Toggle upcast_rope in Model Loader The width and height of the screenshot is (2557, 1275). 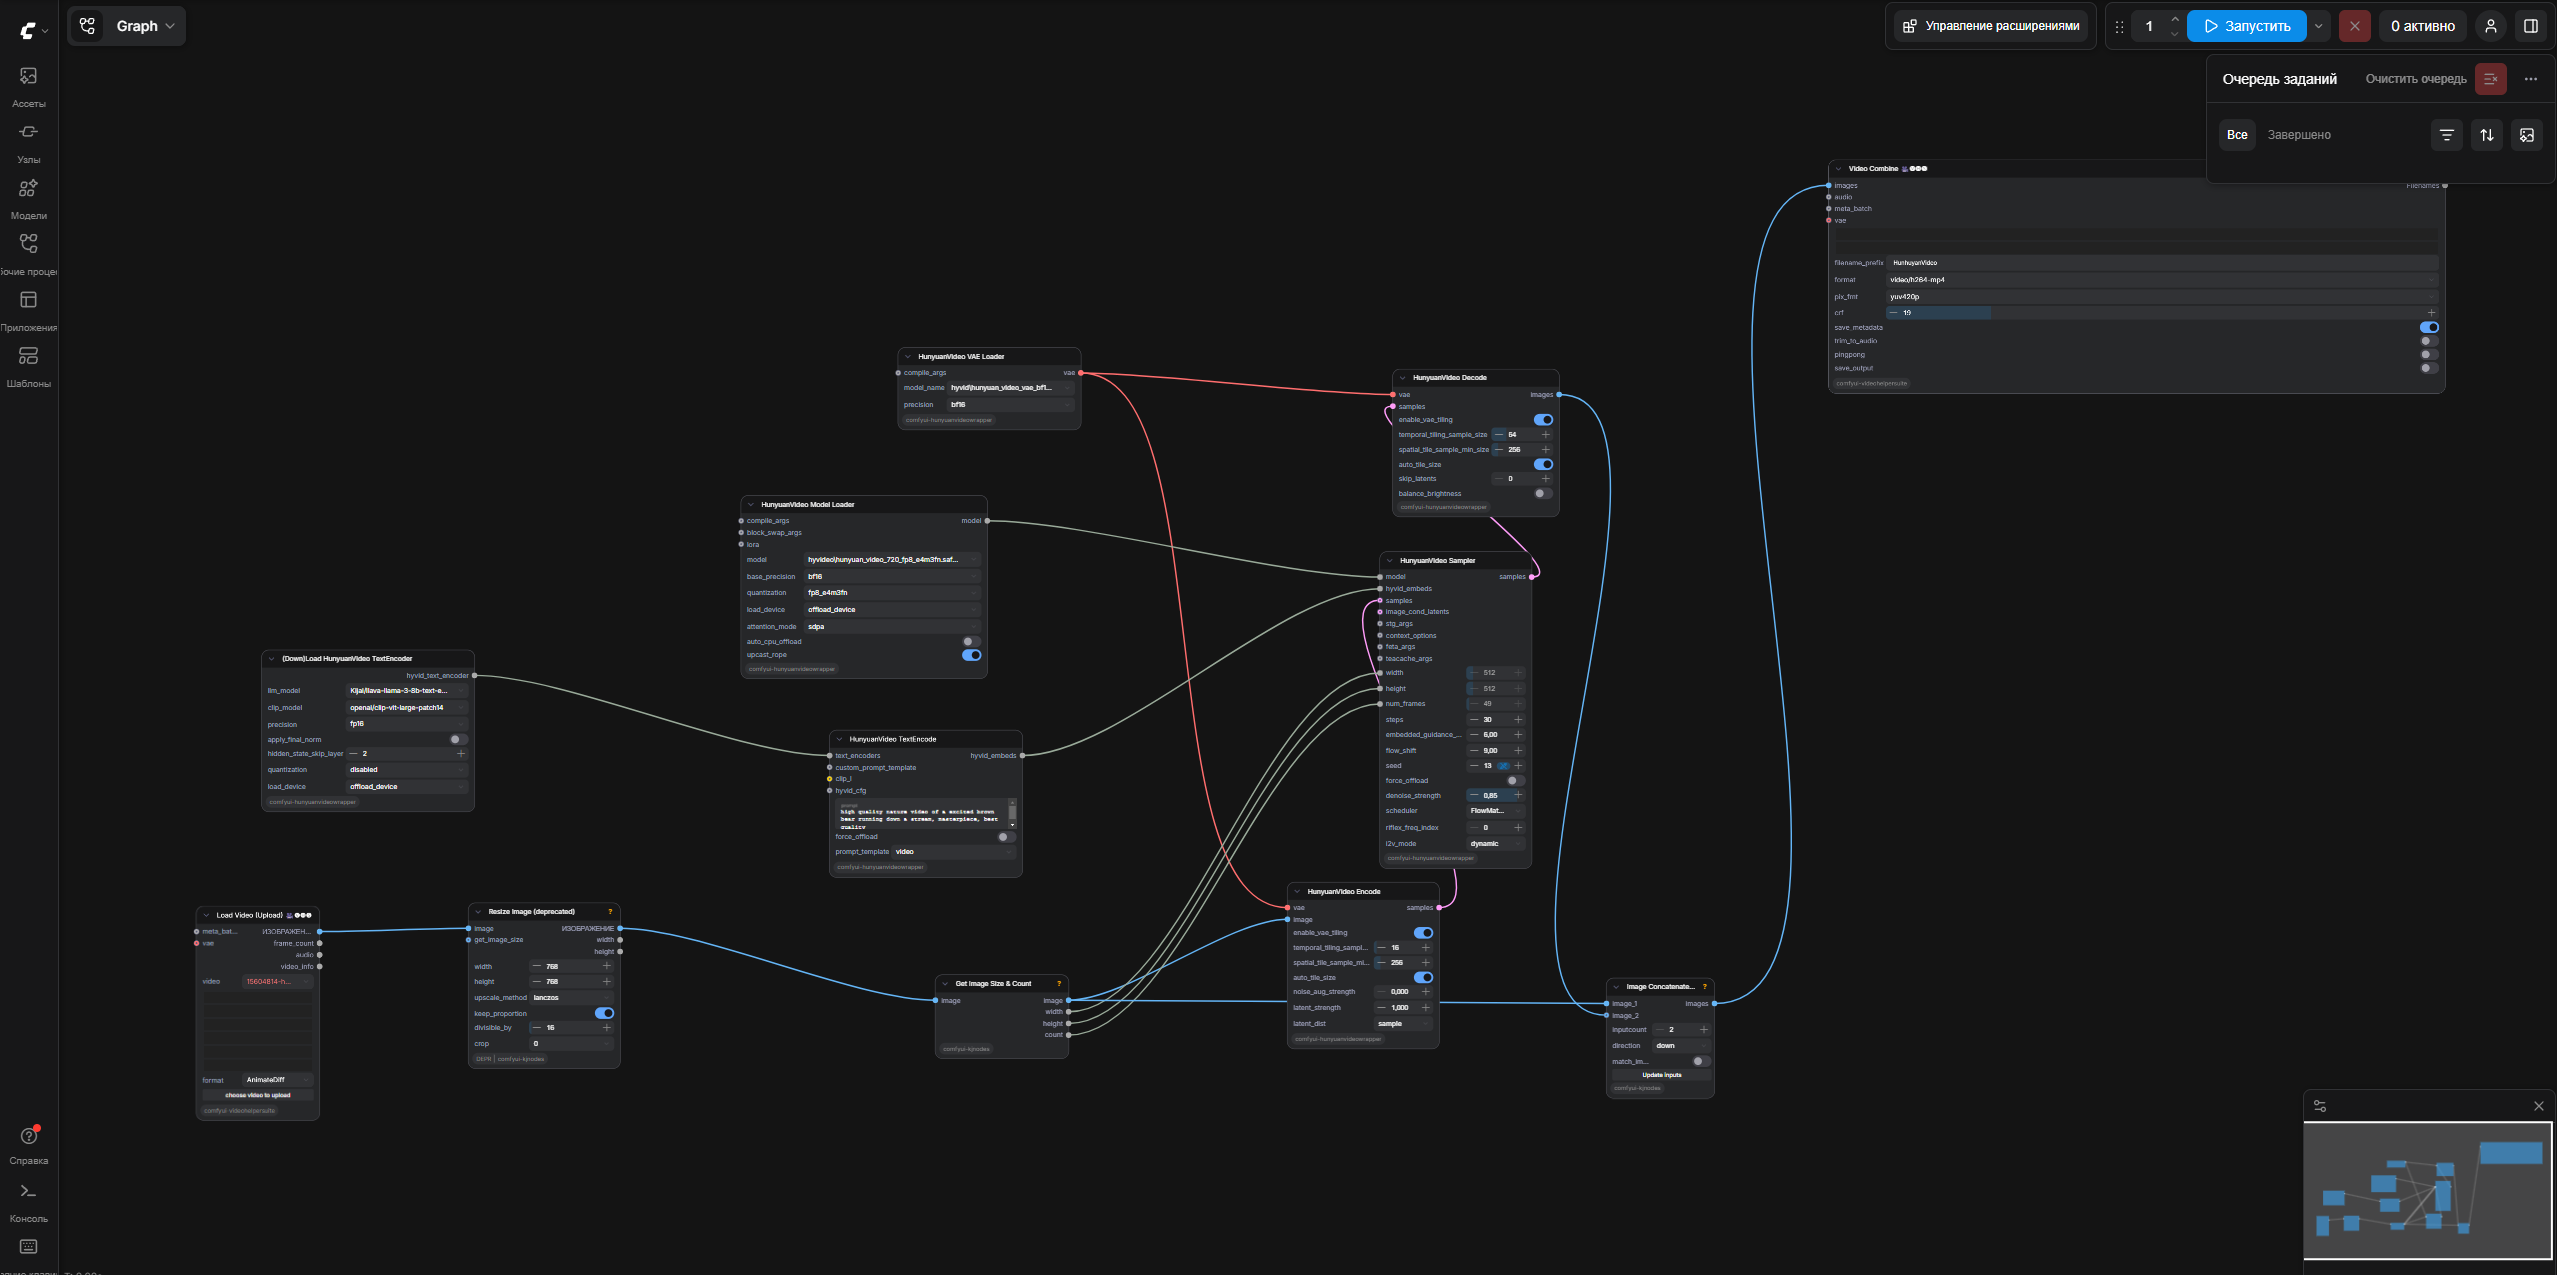971,655
